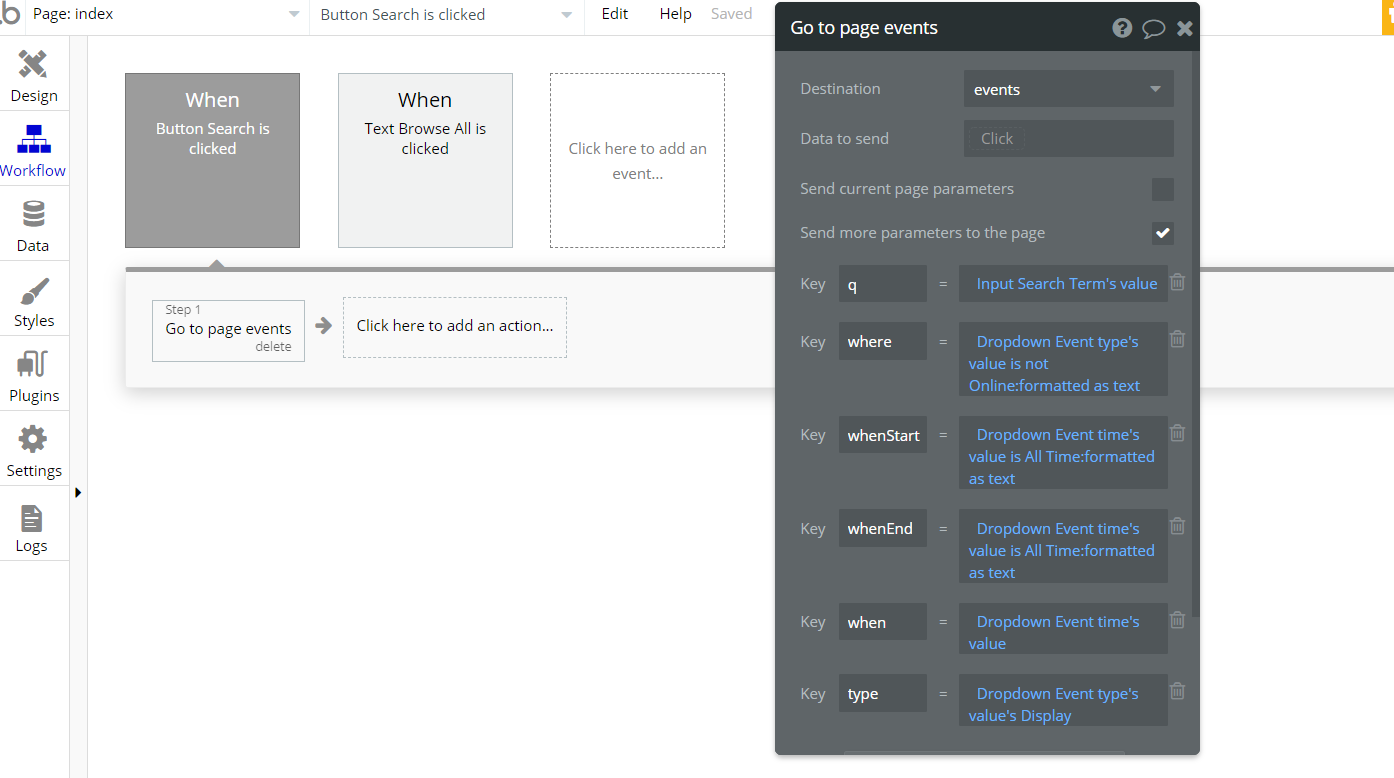Open the comment bubble icon

tap(1153, 28)
